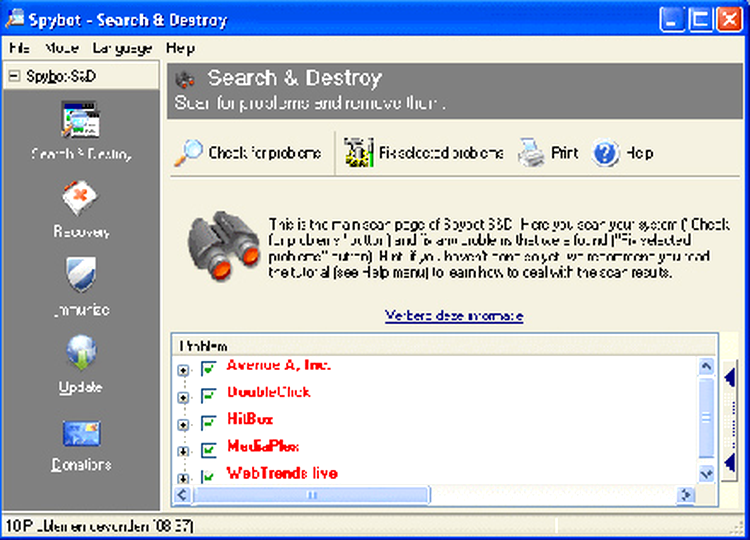Select the MediaPlex entry
This screenshot has width=750, height=540.
pyautogui.click(x=263, y=447)
